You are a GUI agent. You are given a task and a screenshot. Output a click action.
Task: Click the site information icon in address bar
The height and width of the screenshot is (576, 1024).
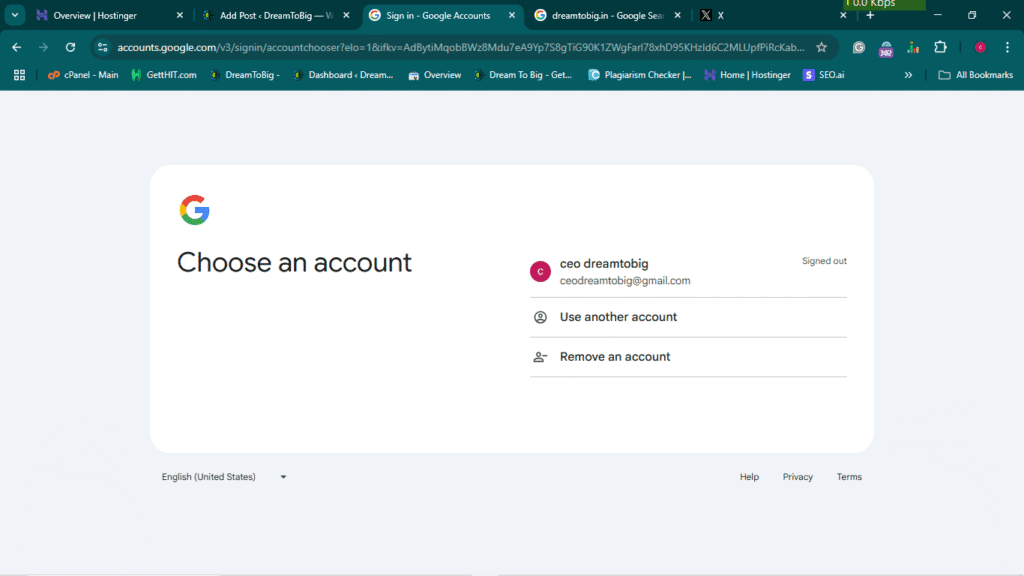click(x=102, y=47)
